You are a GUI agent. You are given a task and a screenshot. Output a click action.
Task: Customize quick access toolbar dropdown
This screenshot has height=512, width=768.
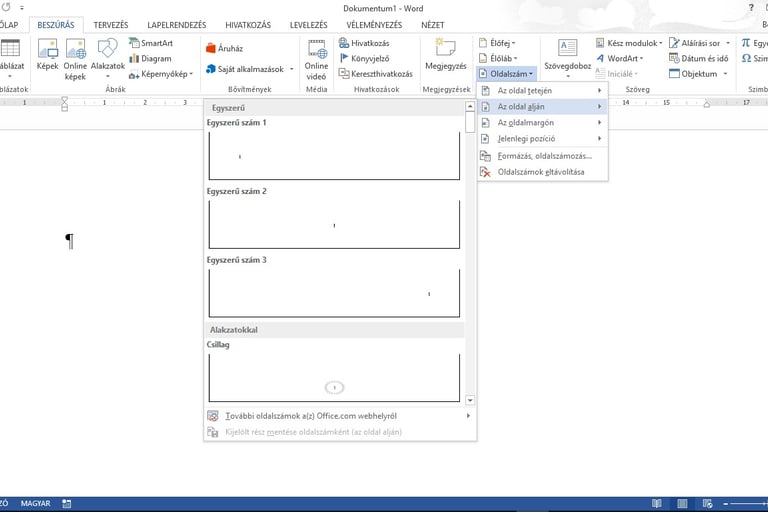(x=22, y=8)
